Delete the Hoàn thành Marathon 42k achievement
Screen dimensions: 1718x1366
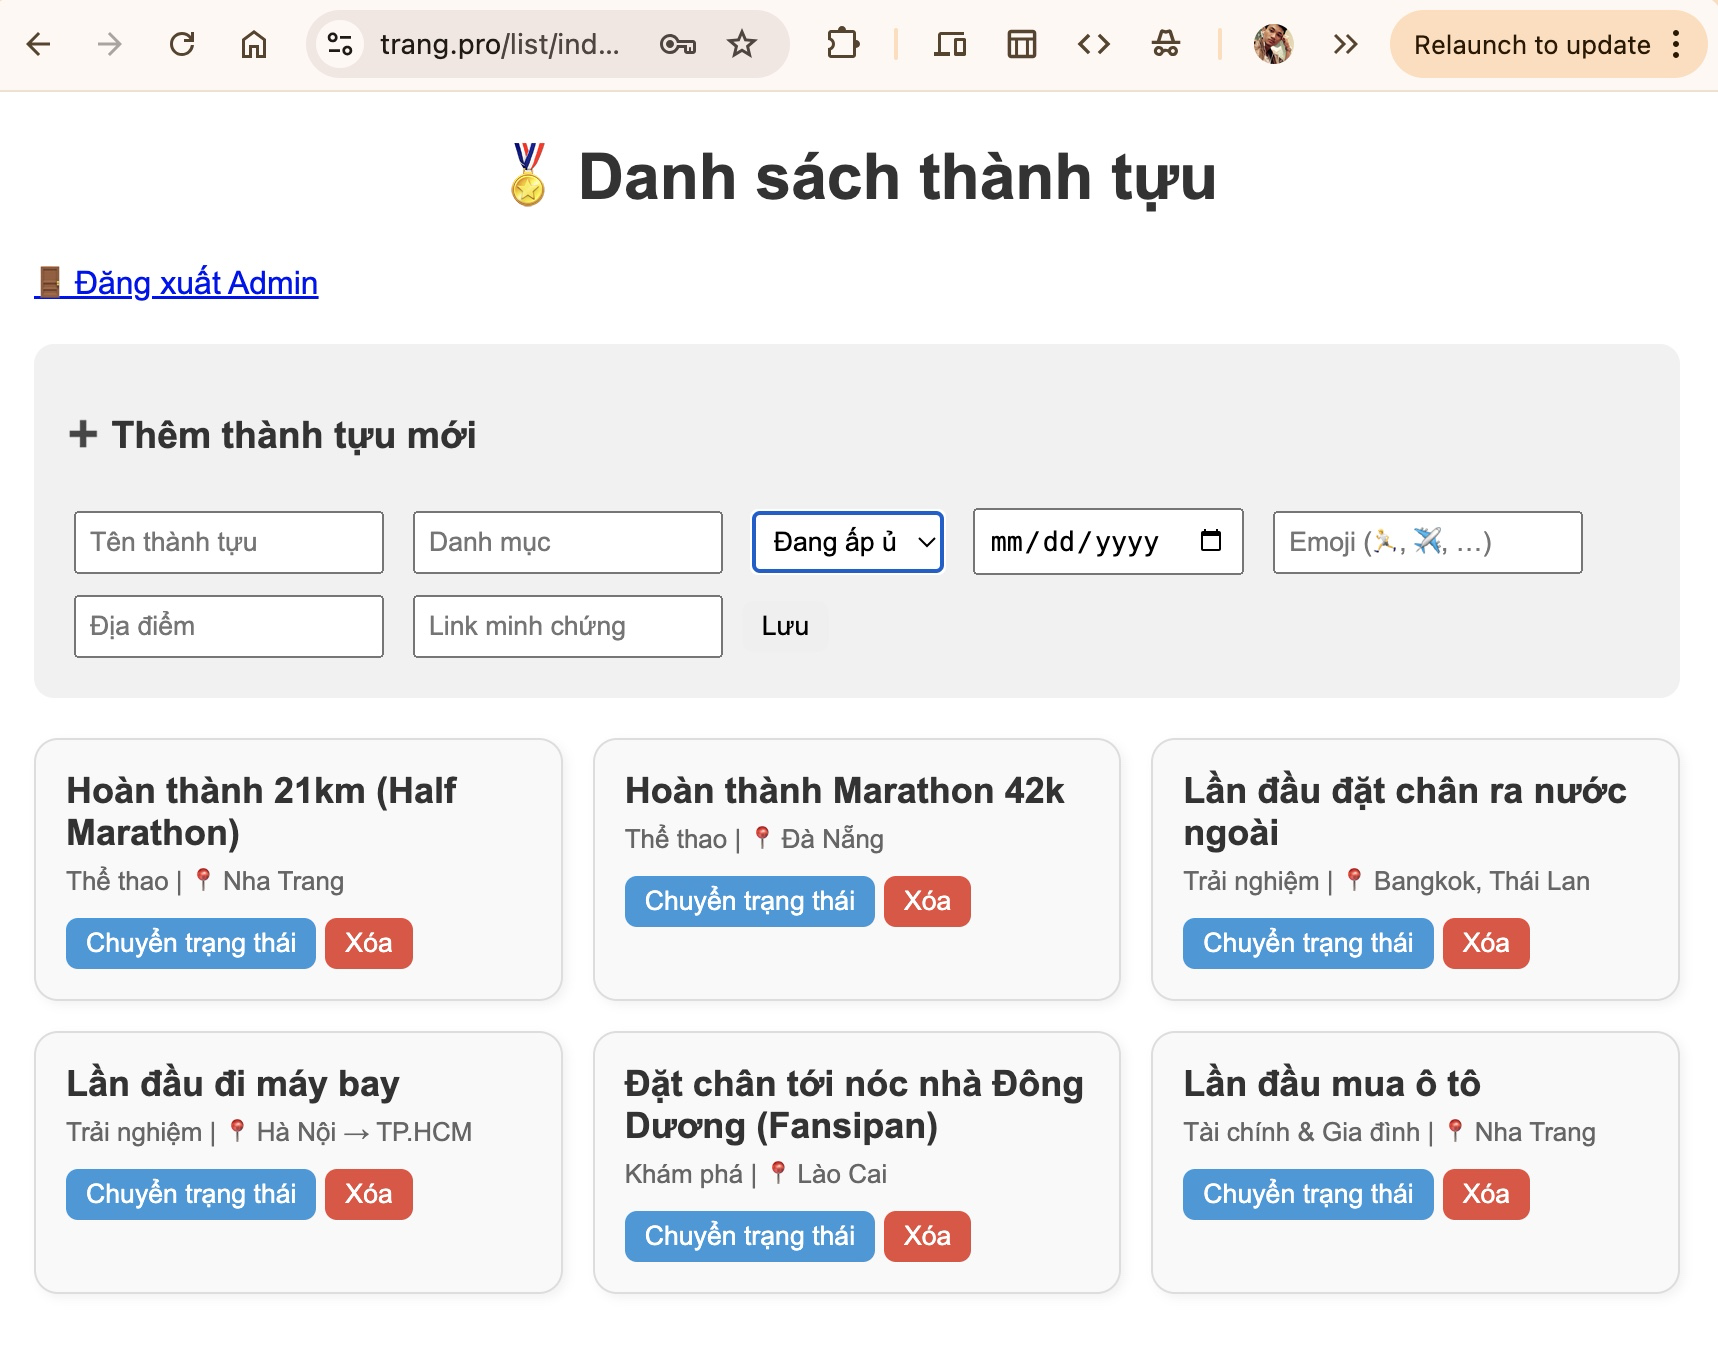[927, 901]
